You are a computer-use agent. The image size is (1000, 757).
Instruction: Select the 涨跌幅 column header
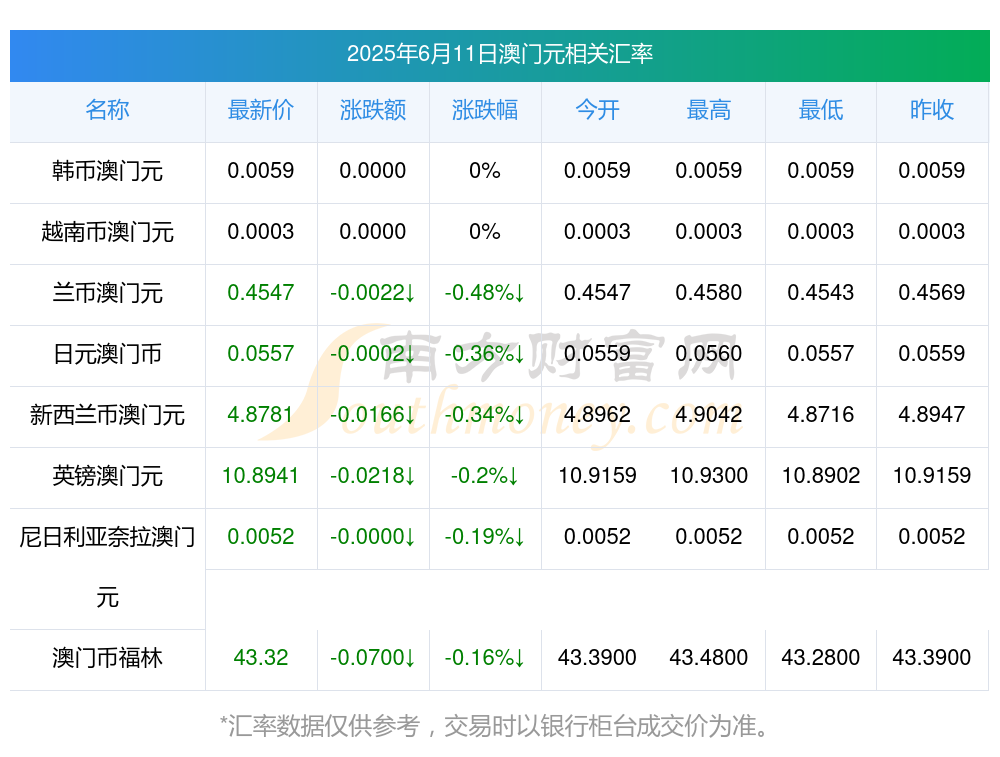[485, 110]
